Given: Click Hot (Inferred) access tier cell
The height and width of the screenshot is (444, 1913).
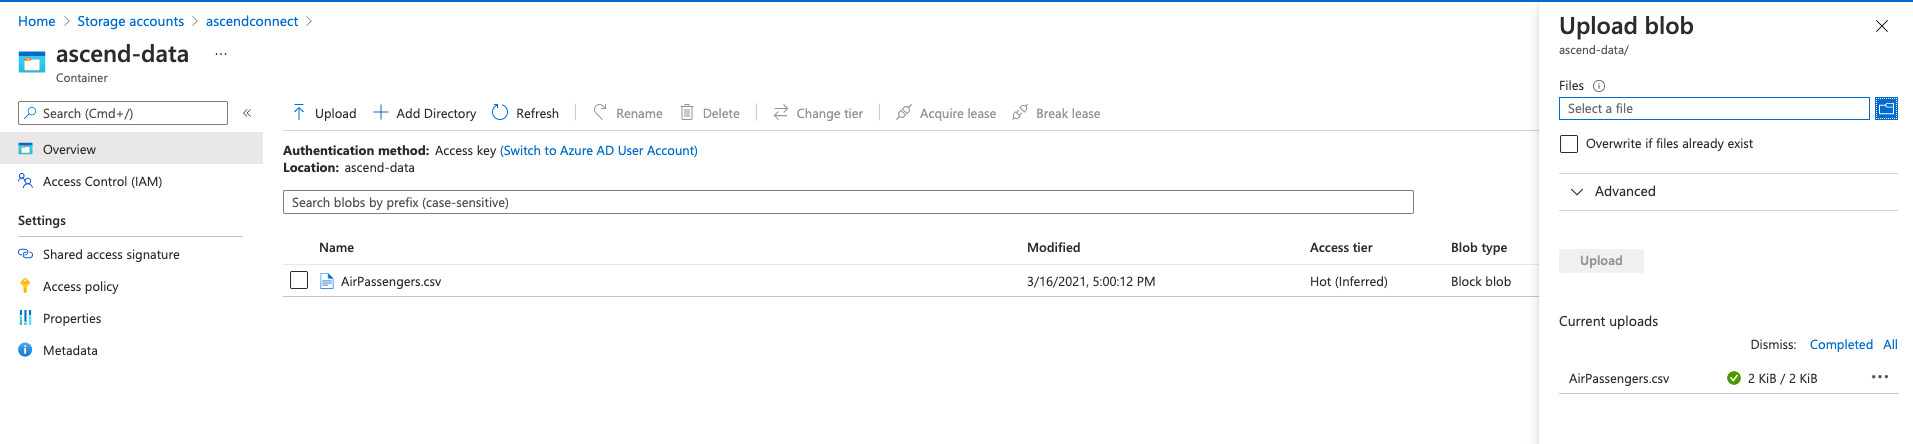Looking at the screenshot, I should 1349,281.
